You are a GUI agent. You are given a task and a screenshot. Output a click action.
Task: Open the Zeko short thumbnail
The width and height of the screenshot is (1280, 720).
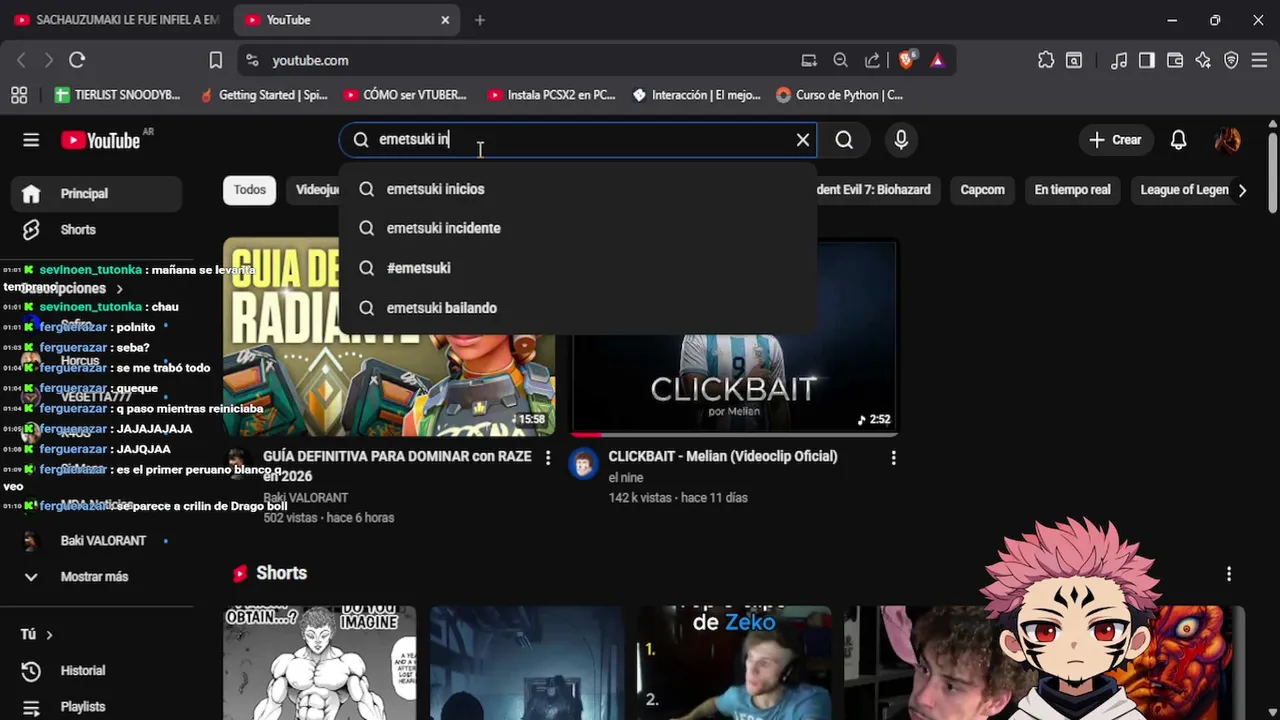click(x=734, y=663)
